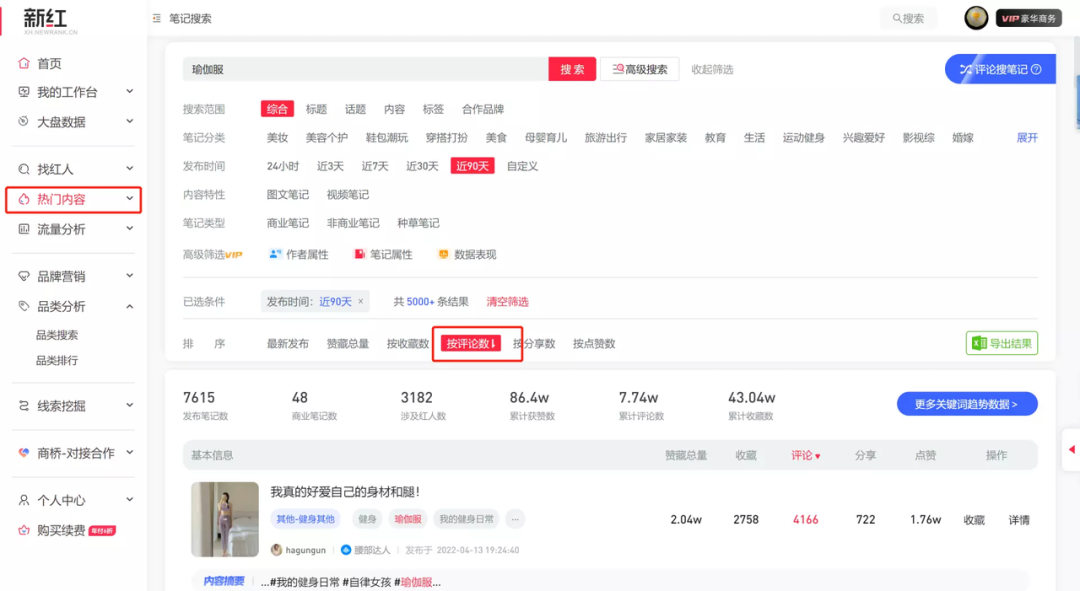Click the 流量分析 chart icon

click(x=24, y=229)
